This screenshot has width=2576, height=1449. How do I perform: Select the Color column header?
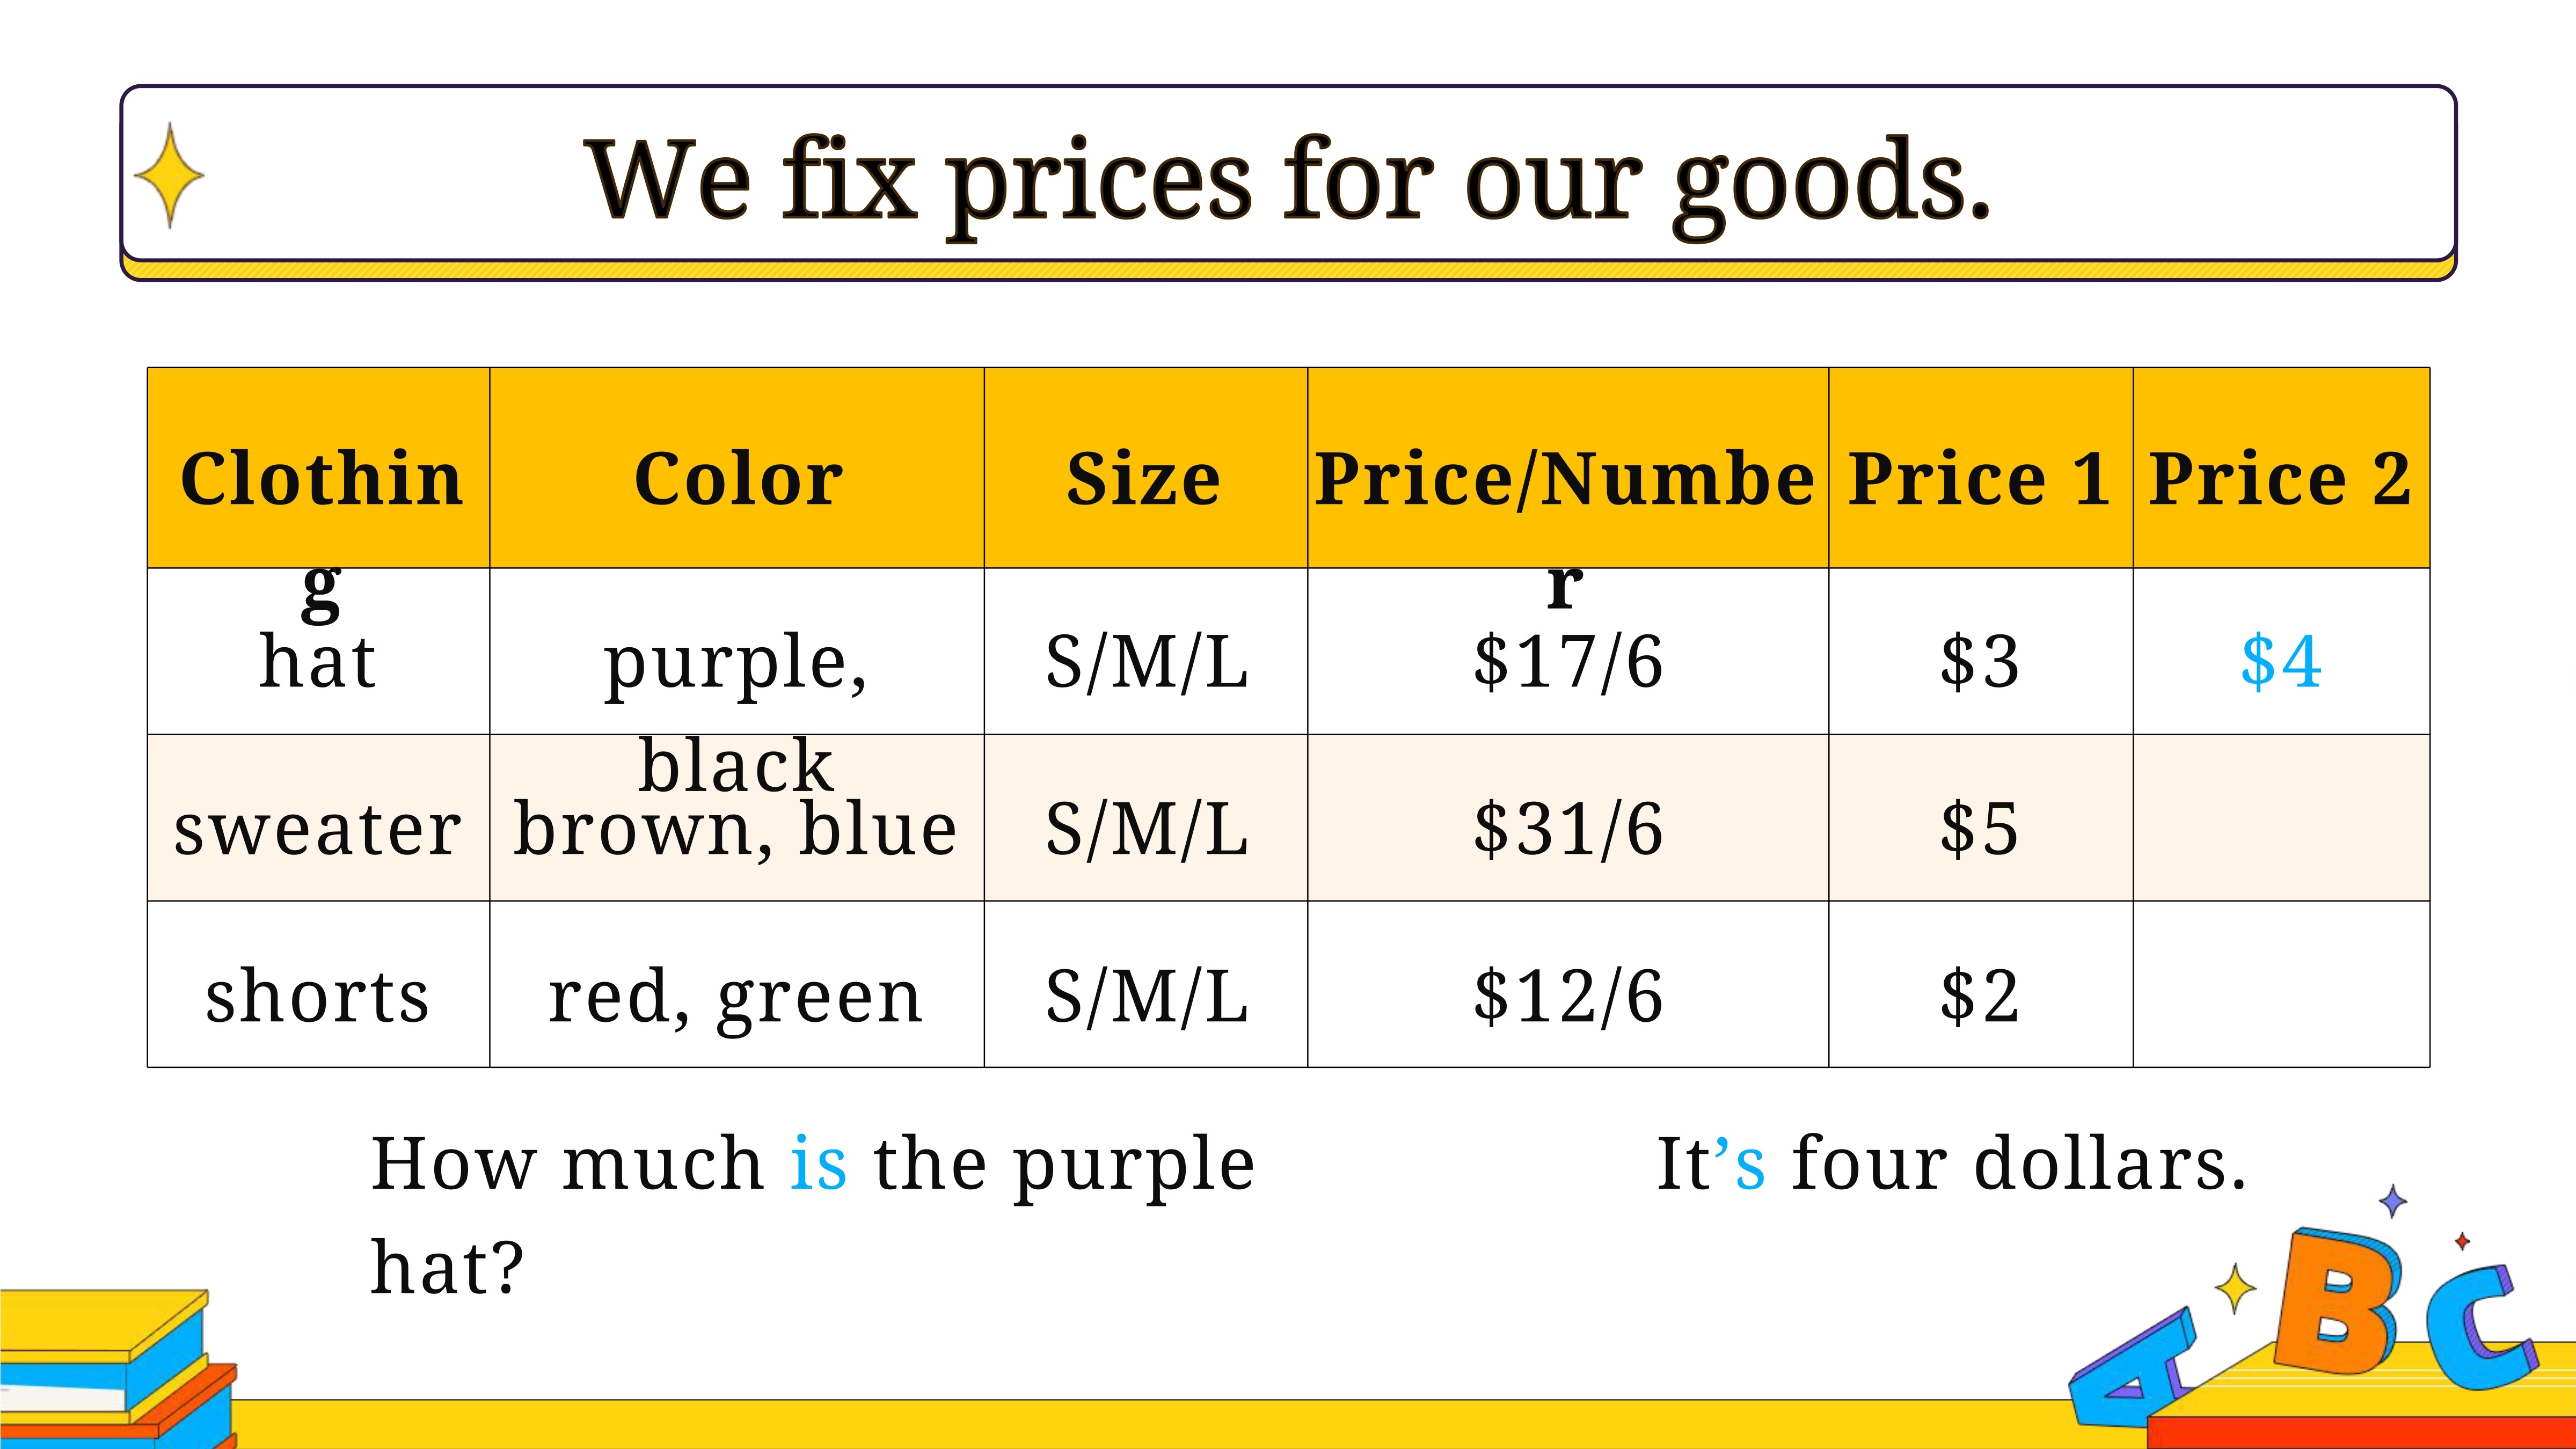tap(737, 468)
